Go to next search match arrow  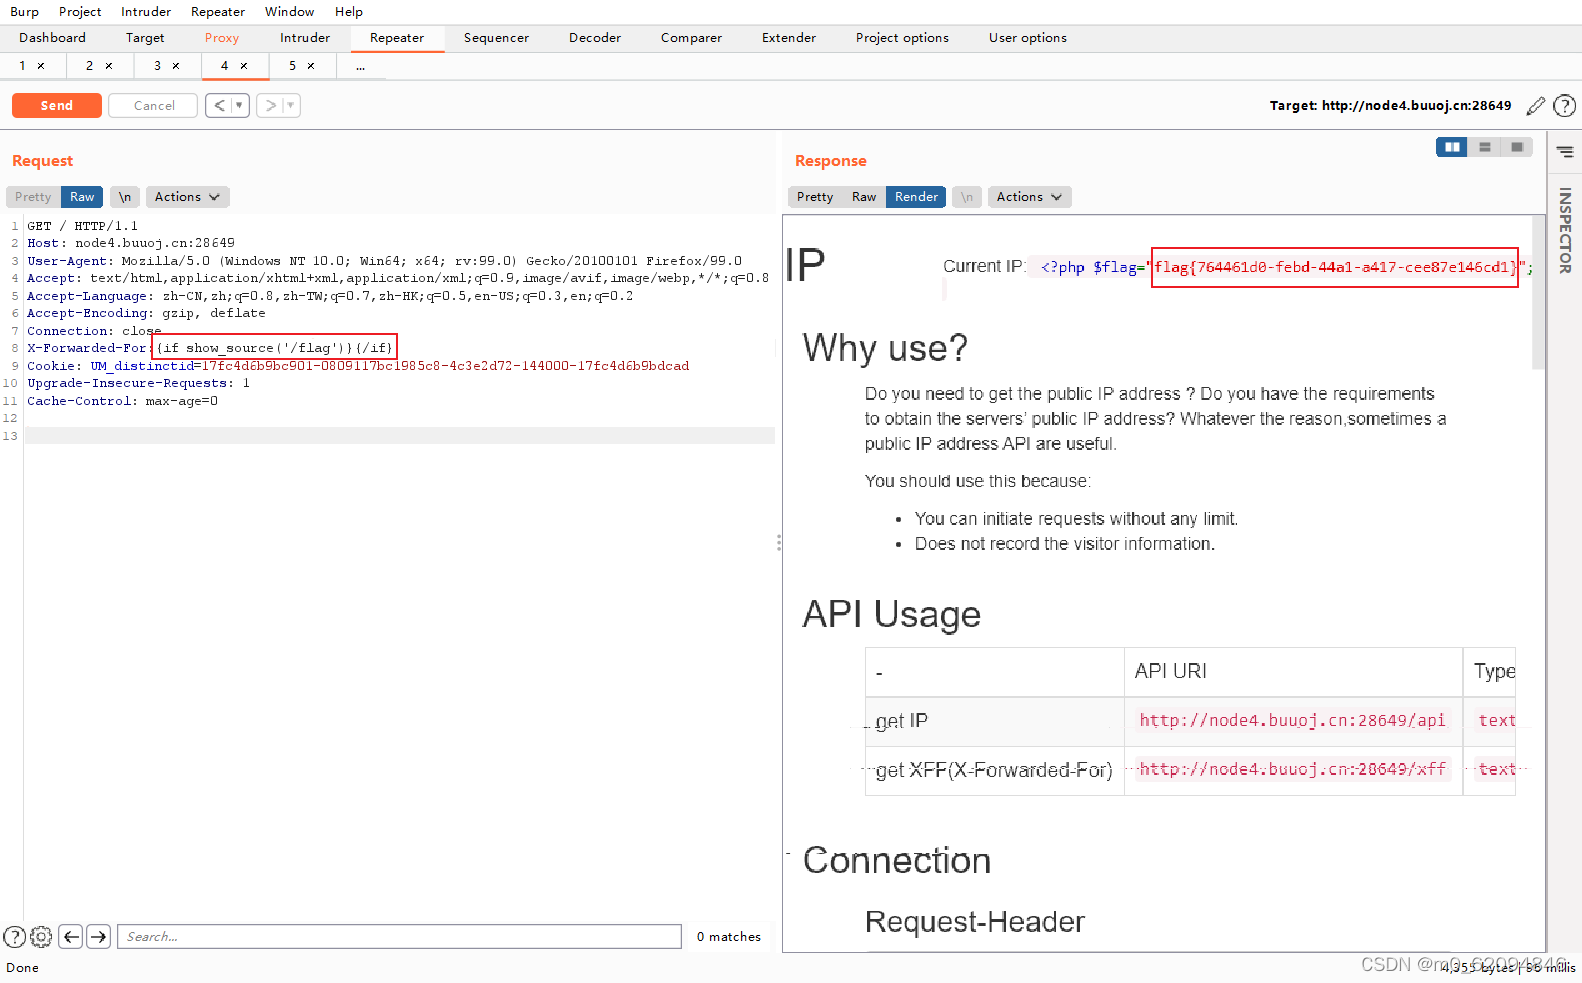98,937
